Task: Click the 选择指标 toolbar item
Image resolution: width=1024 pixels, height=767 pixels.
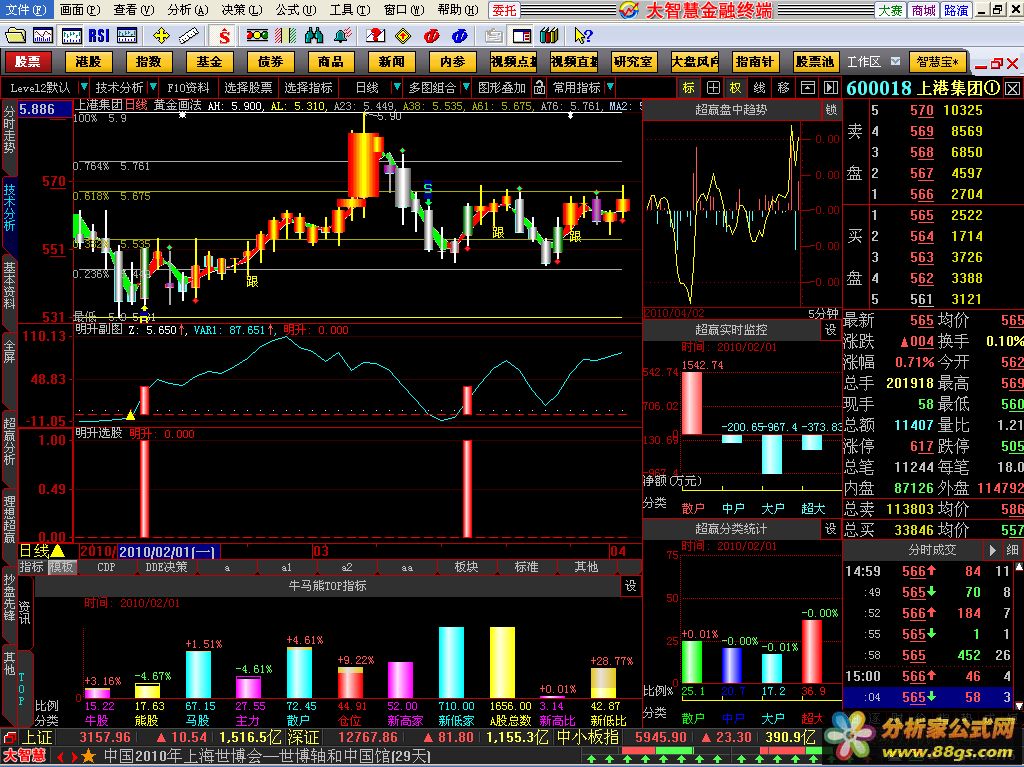Action: pos(308,87)
